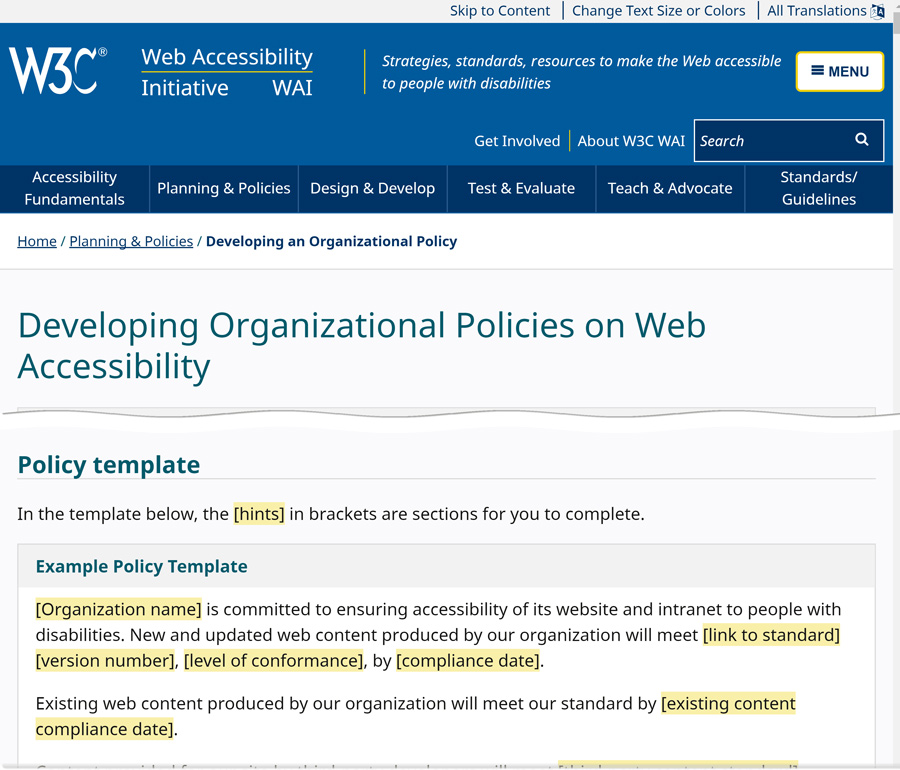Open the Accessibility Fundamentals menu

[74, 188]
